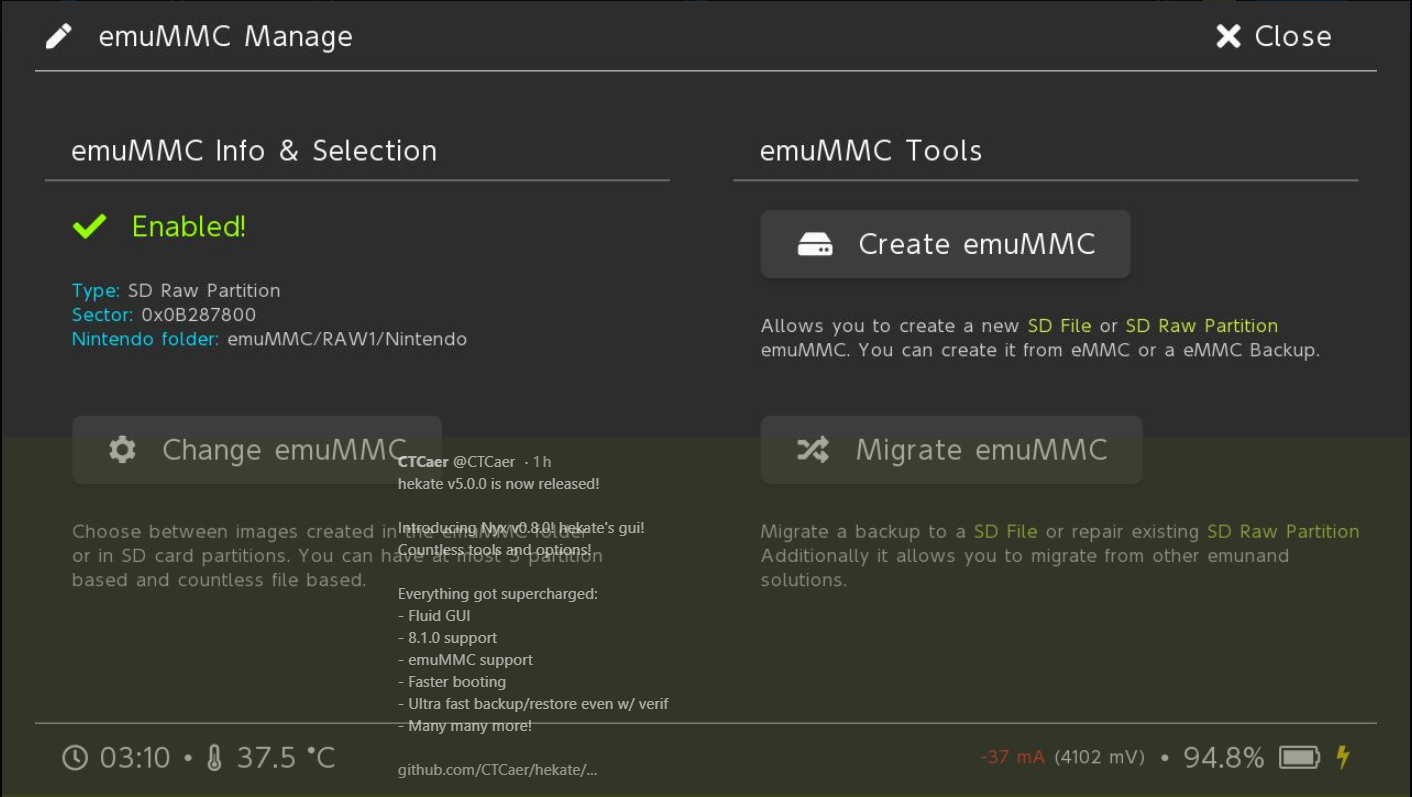Click the green Enabled checkmark icon
The width and height of the screenshot is (1412, 797).
point(90,227)
